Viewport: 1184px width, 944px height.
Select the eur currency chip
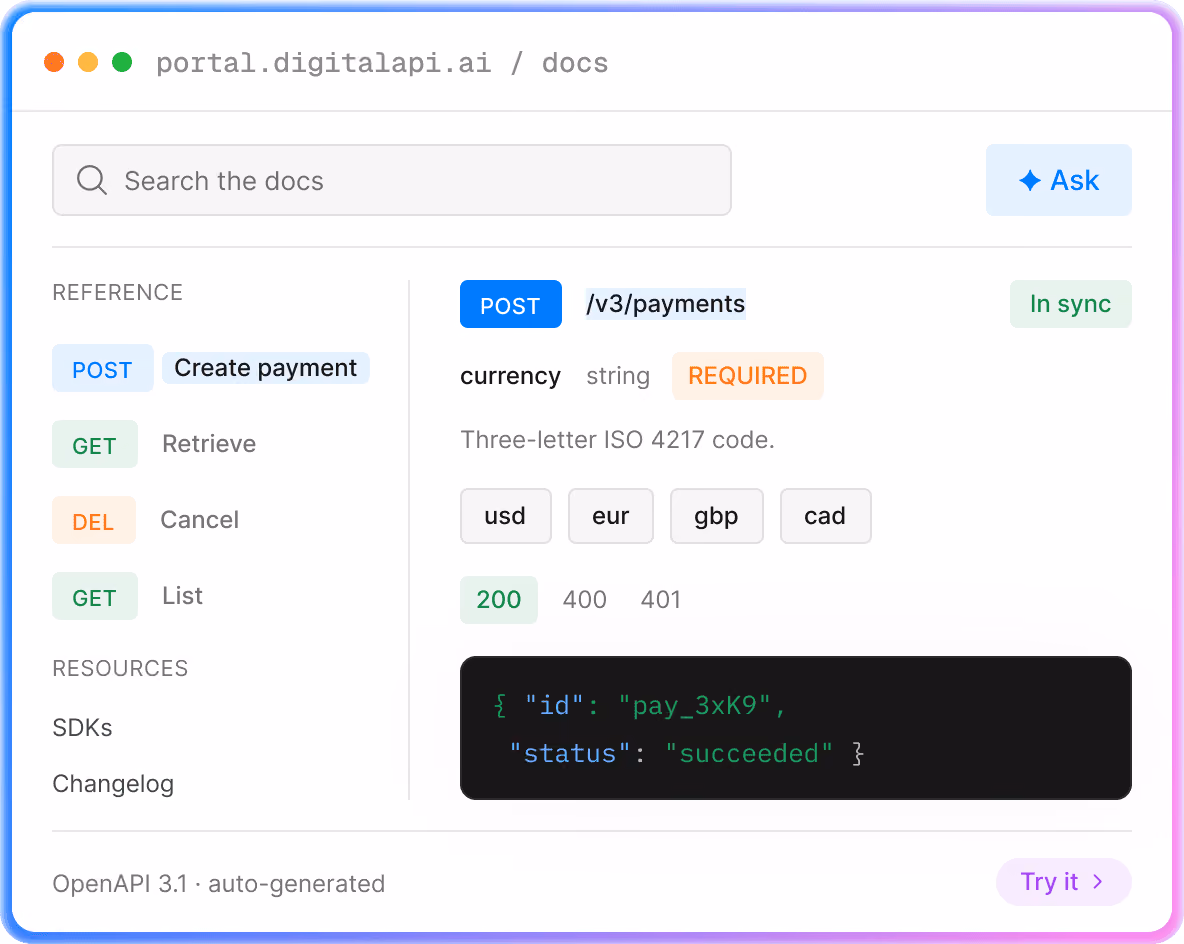click(x=611, y=516)
